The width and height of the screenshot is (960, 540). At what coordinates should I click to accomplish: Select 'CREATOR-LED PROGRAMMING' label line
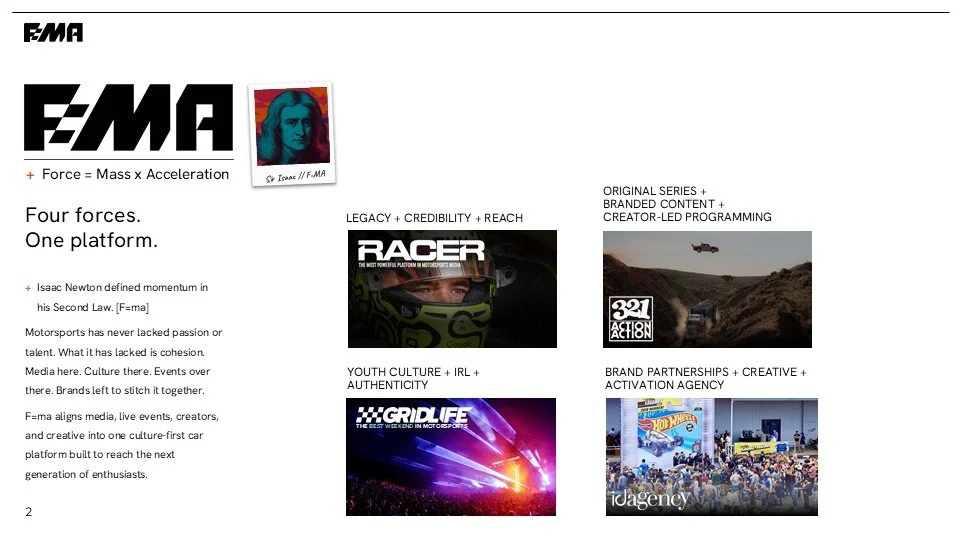click(687, 217)
